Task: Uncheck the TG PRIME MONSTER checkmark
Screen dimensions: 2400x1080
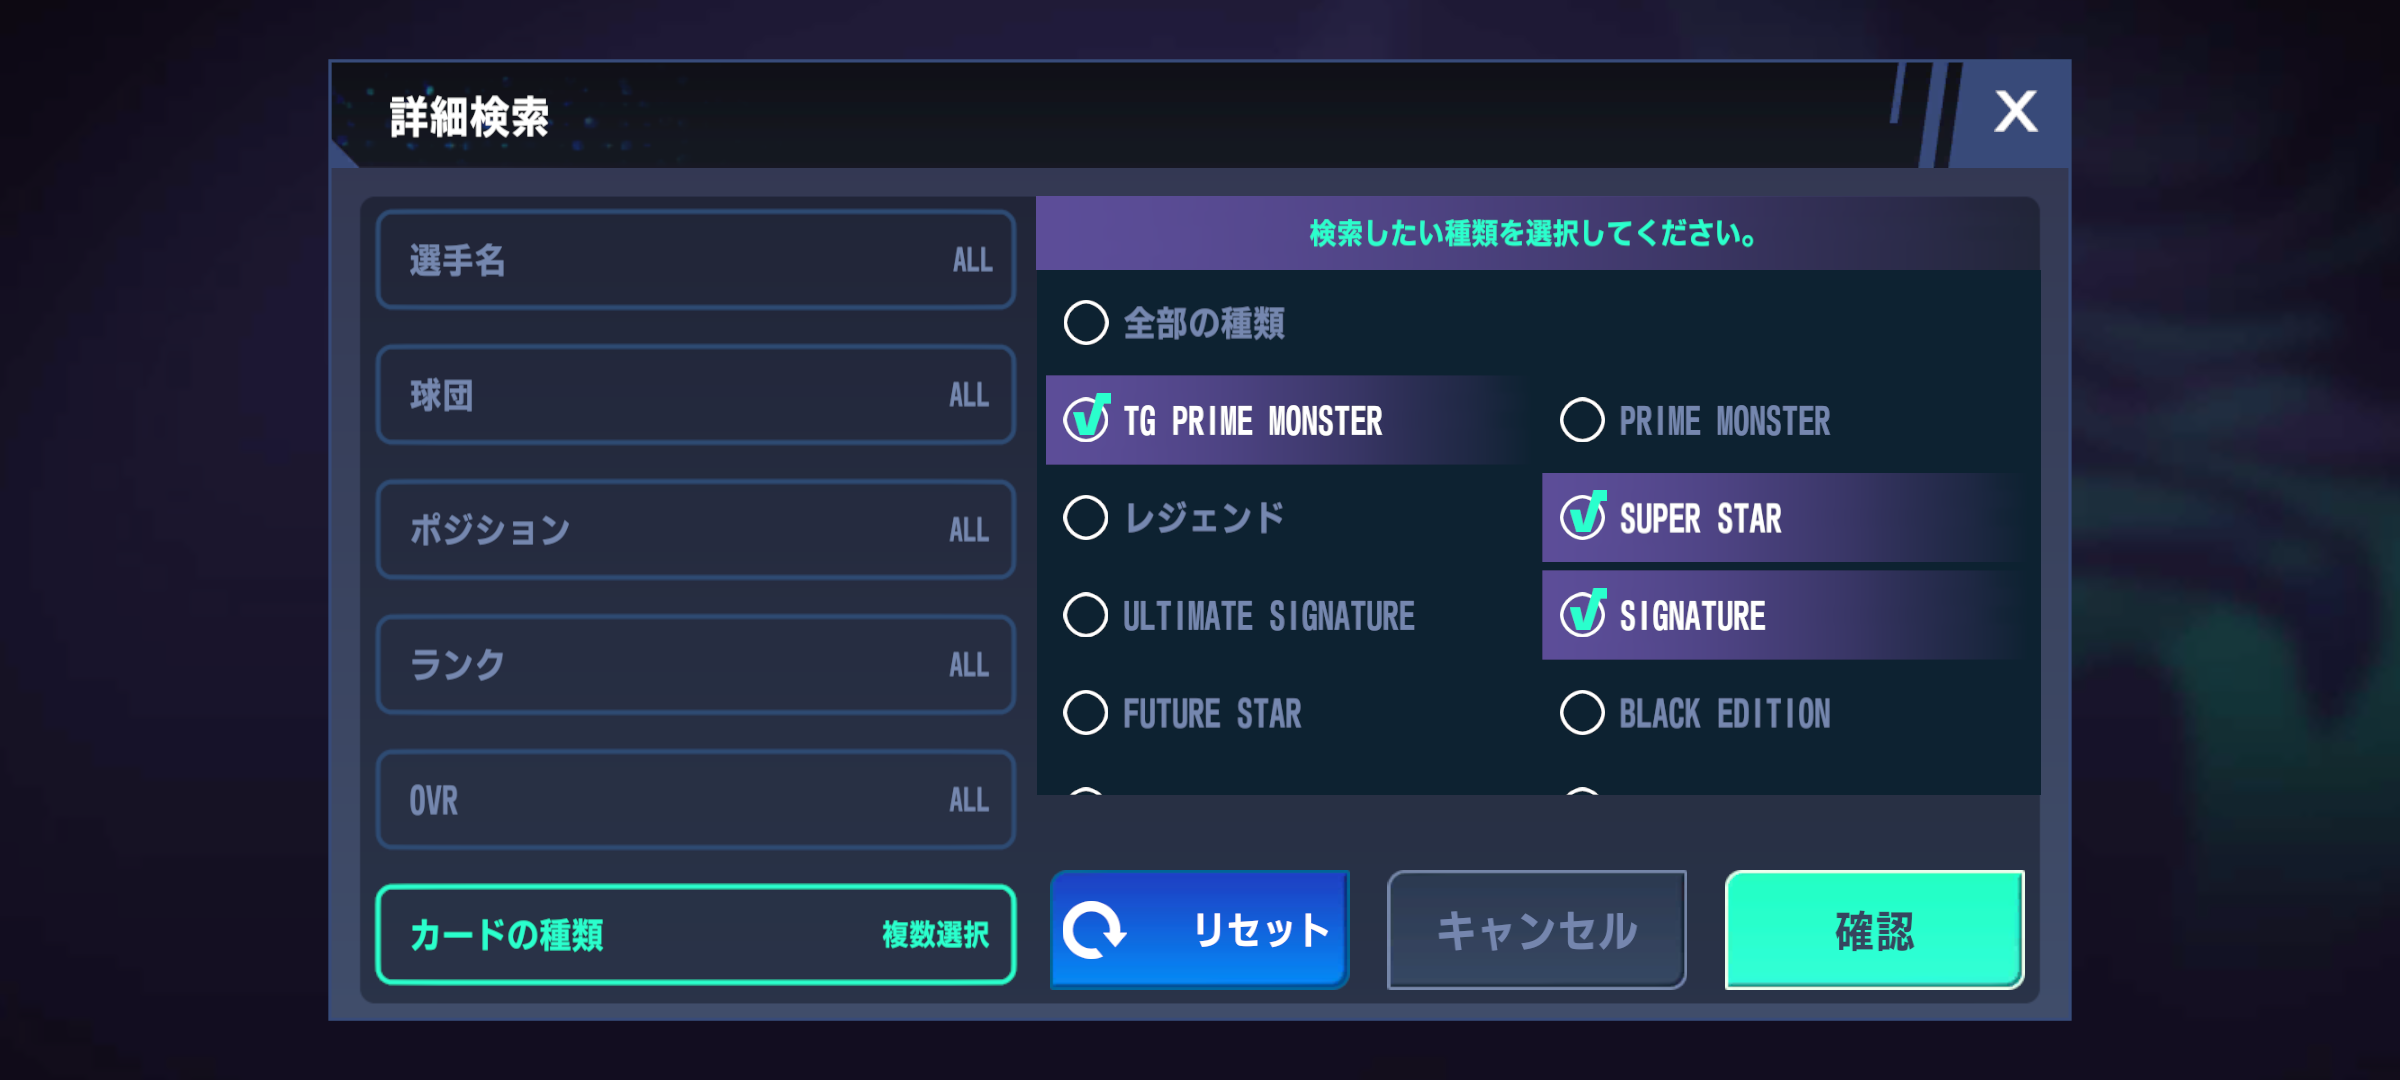Action: pyautogui.click(x=1086, y=420)
